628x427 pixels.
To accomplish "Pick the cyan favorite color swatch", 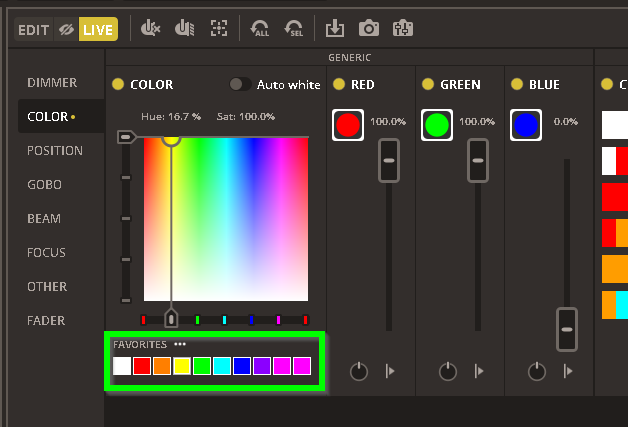I will (x=222, y=366).
